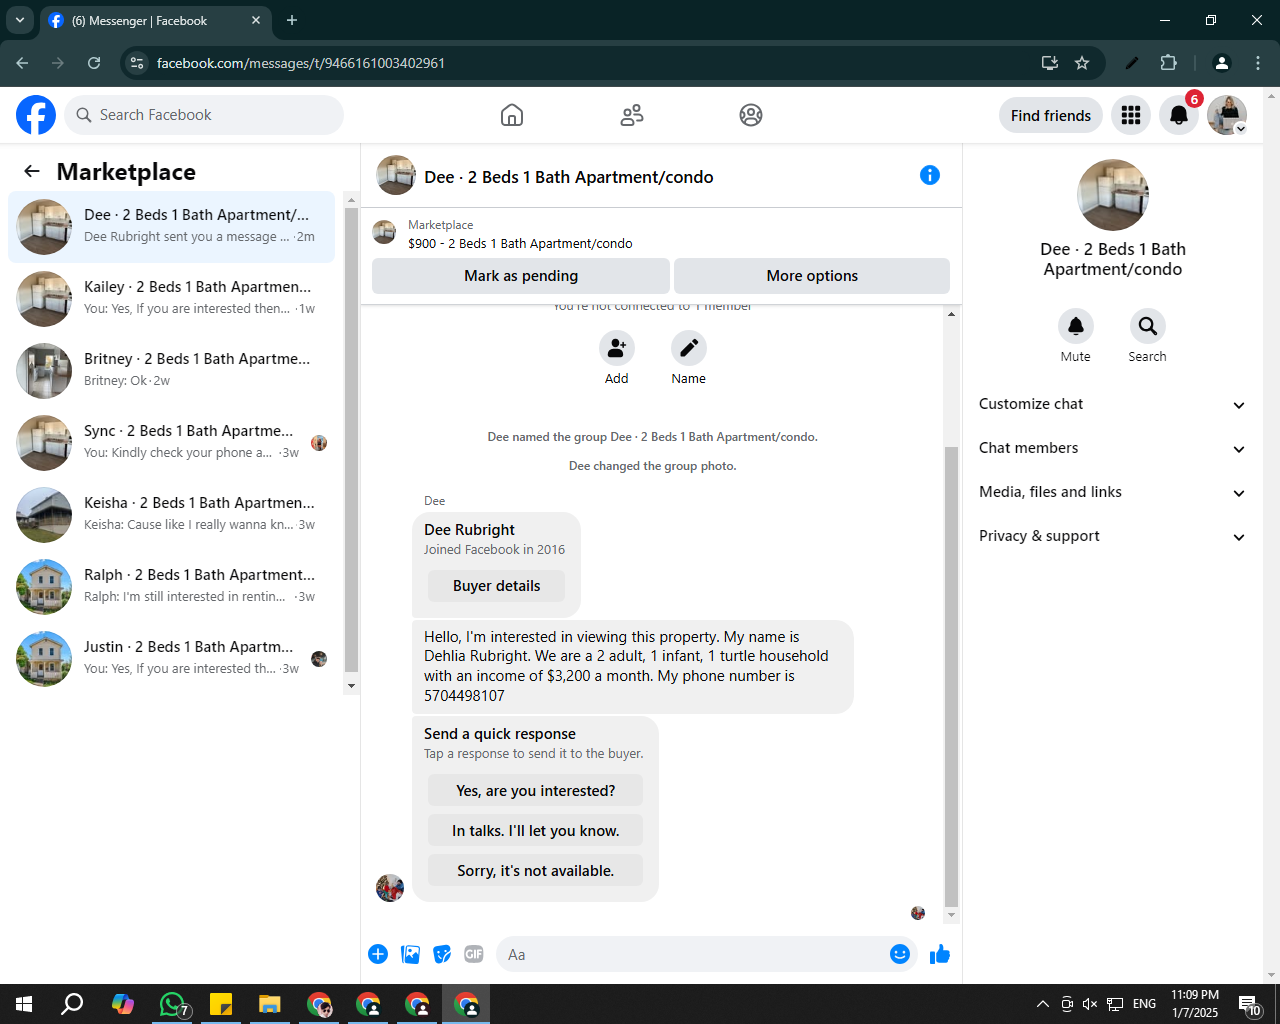Open a new browser tab
Viewport: 1280px width, 1024px height.
click(292, 20)
